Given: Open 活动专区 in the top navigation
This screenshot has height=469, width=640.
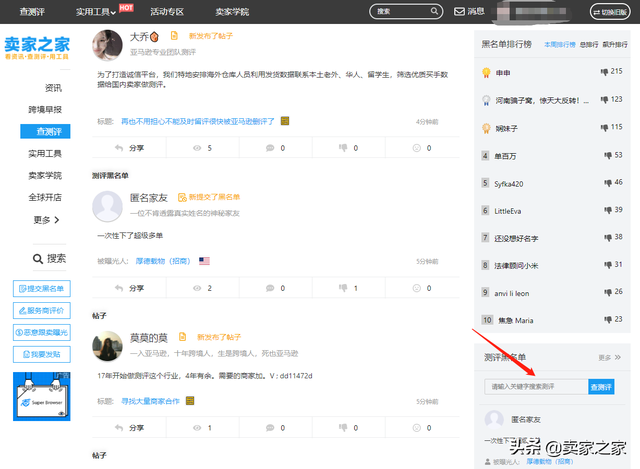Looking at the screenshot, I should (x=167, y=12).
